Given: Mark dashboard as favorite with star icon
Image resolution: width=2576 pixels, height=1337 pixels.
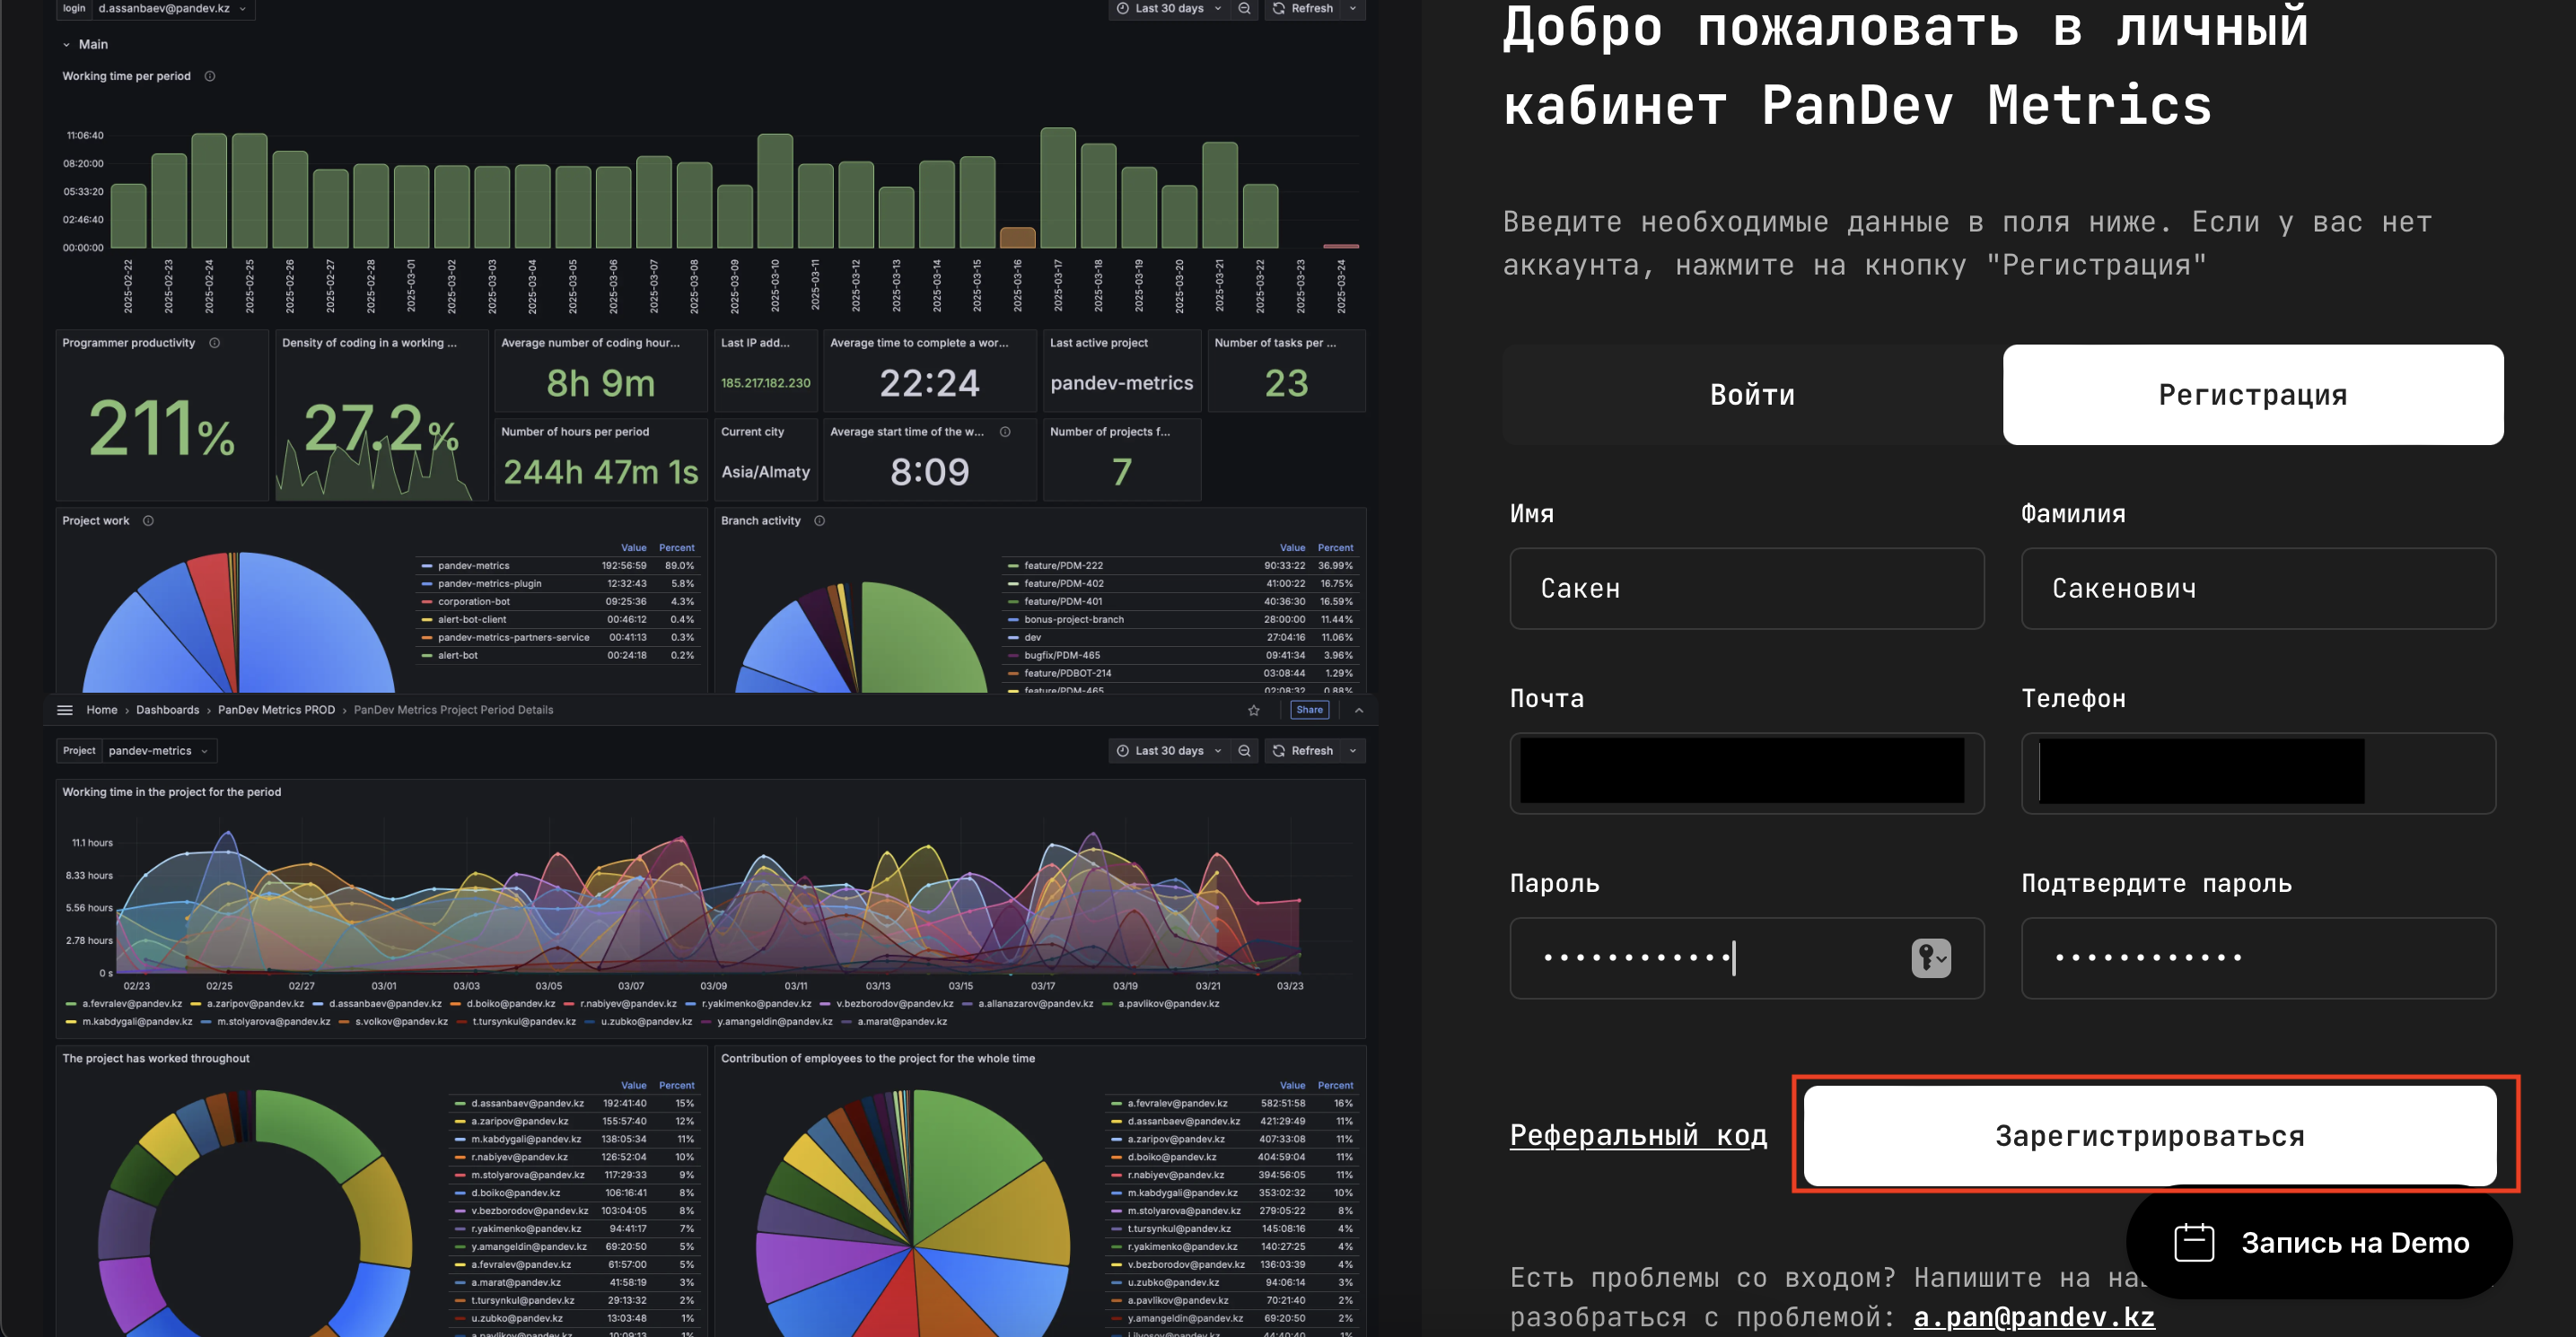Looking at the screenshot, I should click(x=1254, y=710).
